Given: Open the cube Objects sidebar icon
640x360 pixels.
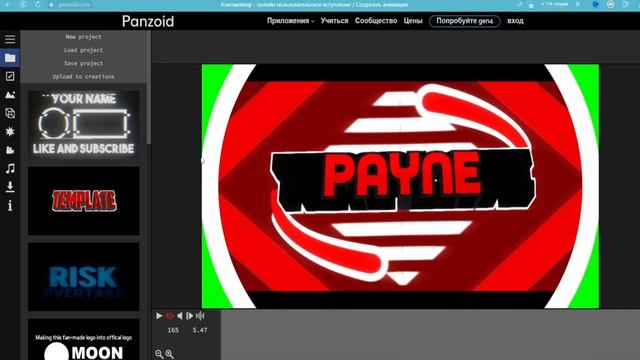Looking at the screenshot, I should click(x=10, y=113).
